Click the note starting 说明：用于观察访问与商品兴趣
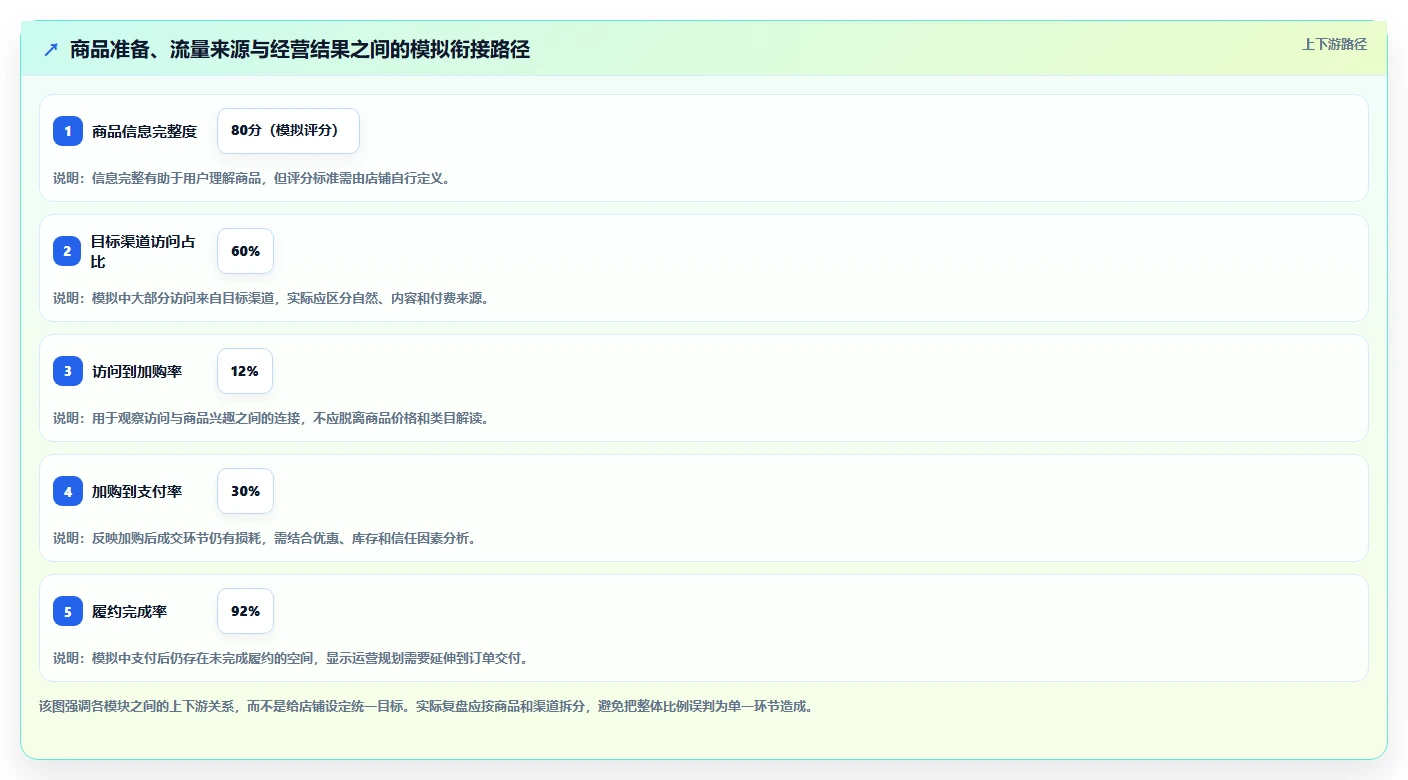 pyautogui.click(x=271, y=418)
